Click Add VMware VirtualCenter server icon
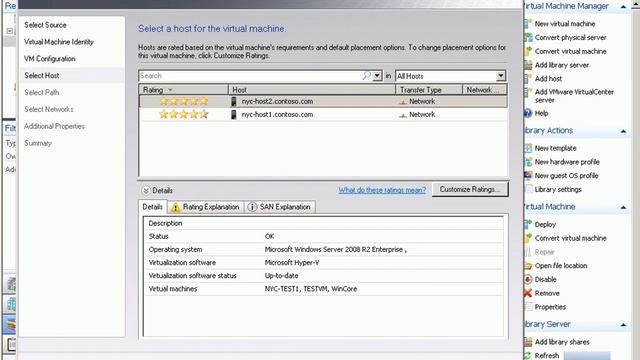The height and width of the screenshot is (360, 640). coord(528,92)
